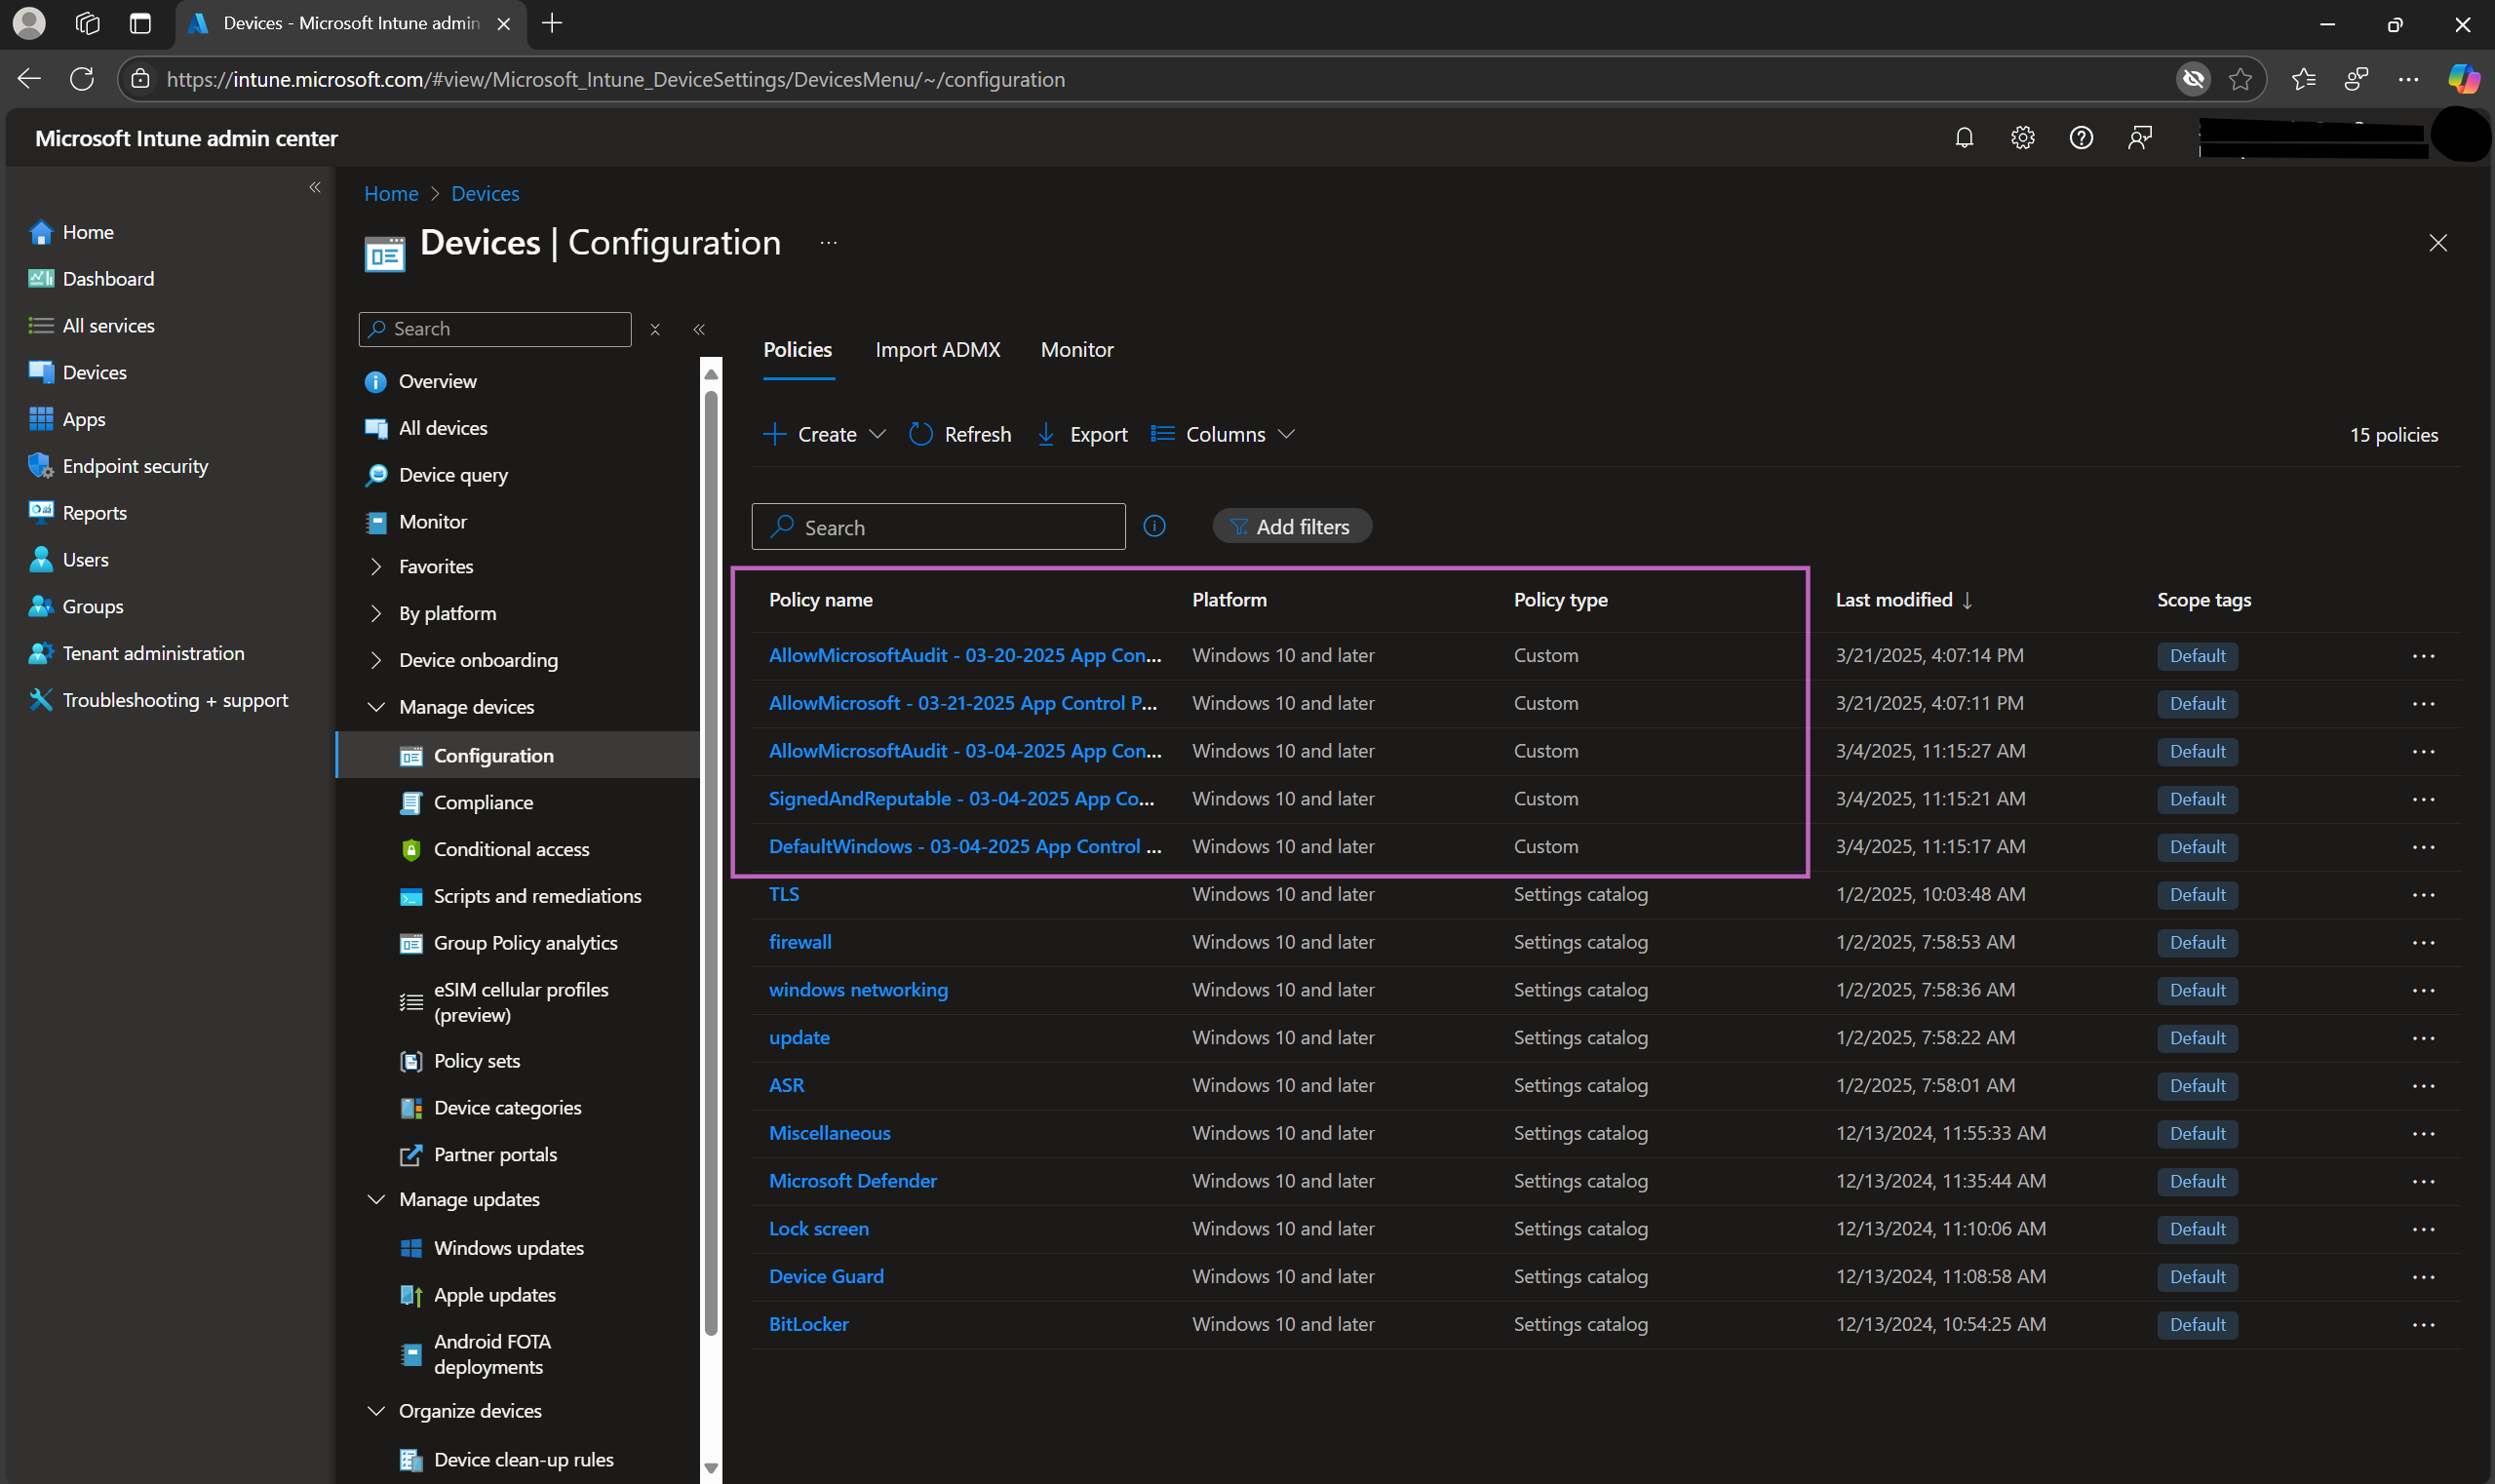Switch to the Monitor tab
Image resolution: width=2495 pixels, height=1484 pixels.
coord(1076,350)
